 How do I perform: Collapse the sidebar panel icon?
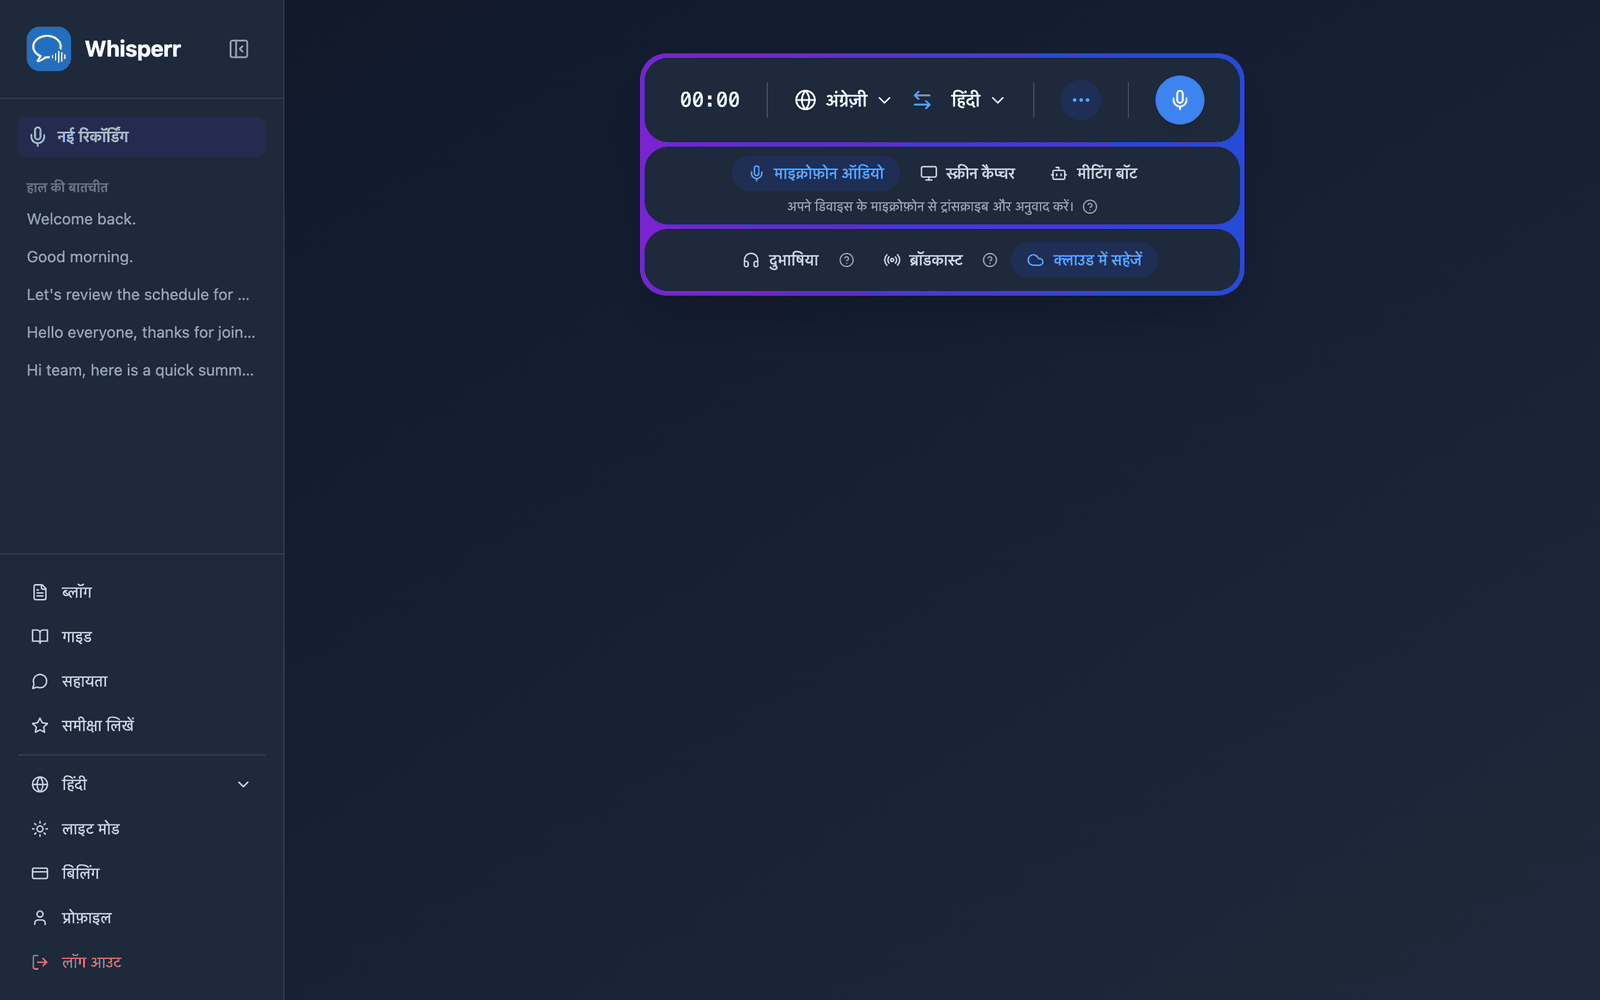(238, 49)
